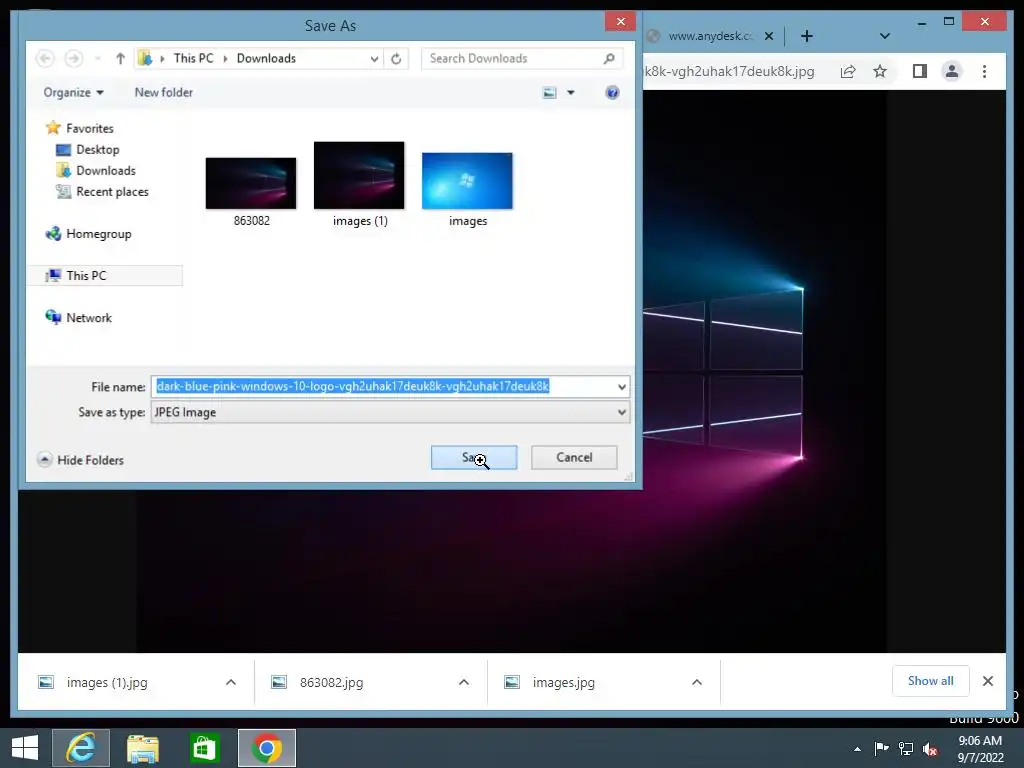Click Save button in dialog
The width and height of the screenshot is (1024, 768).
(474, 458)
